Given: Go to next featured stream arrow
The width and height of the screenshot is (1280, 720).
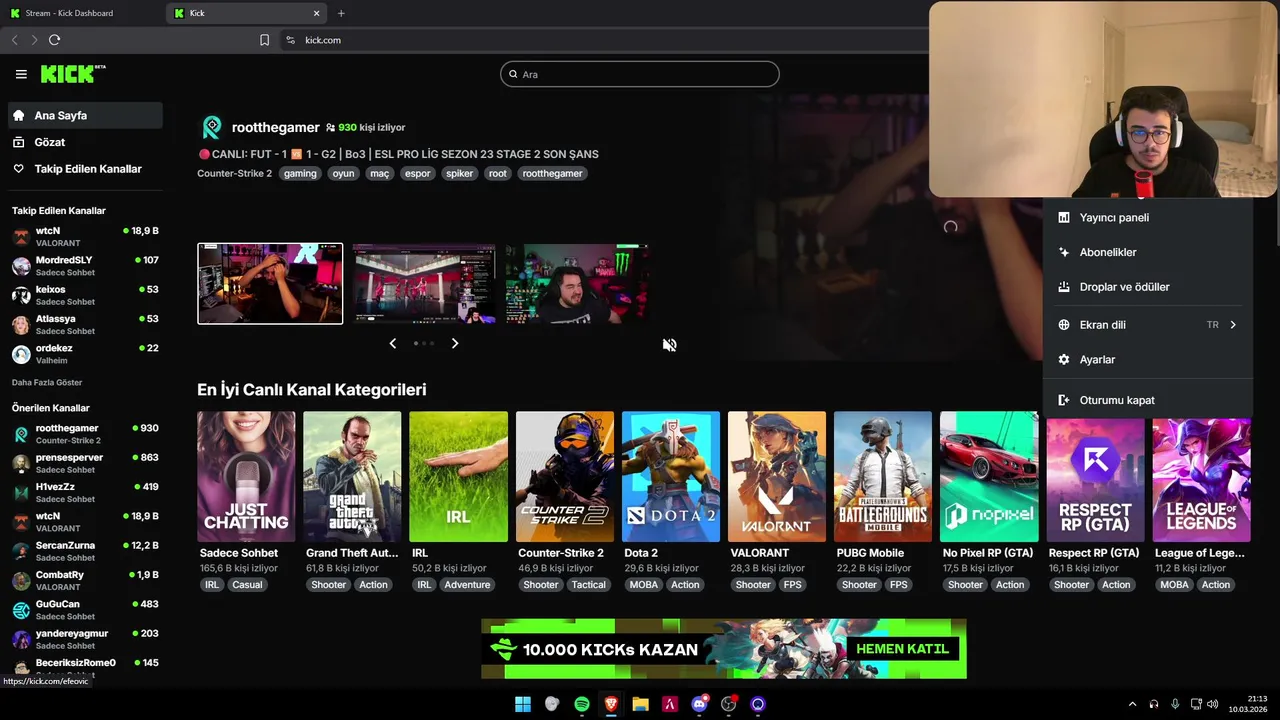Looking at the screenshot, I should click(455, 343).
